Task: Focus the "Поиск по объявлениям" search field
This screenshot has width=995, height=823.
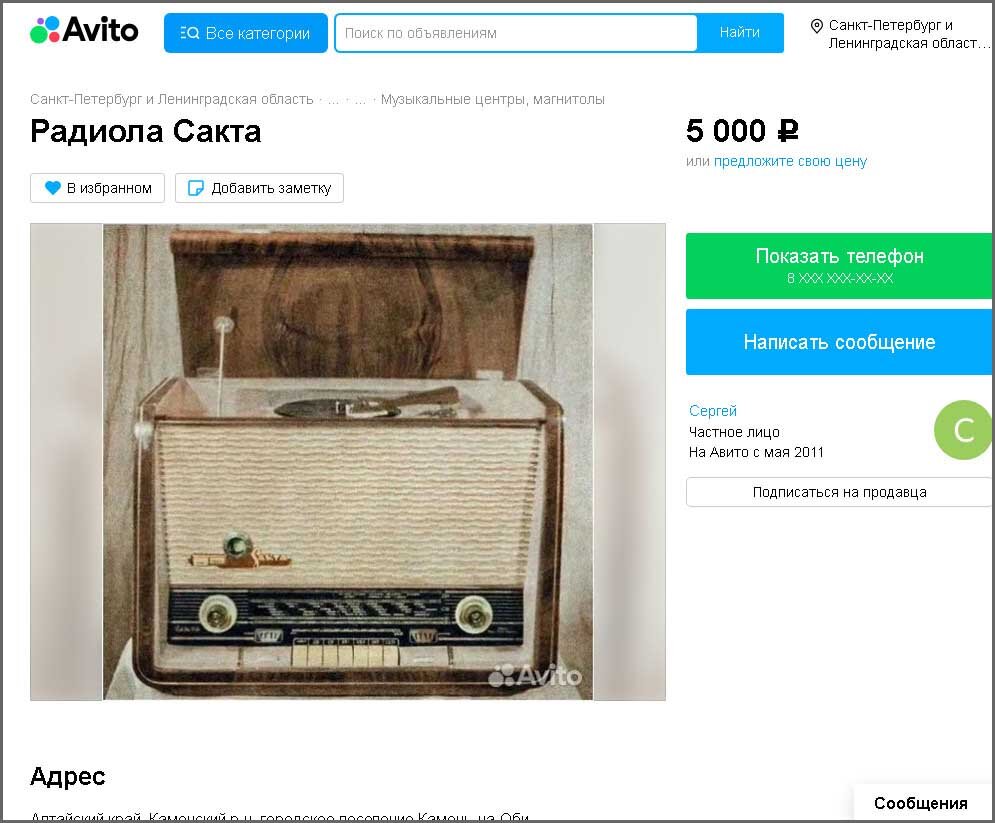Action: (x=516, y=33)
